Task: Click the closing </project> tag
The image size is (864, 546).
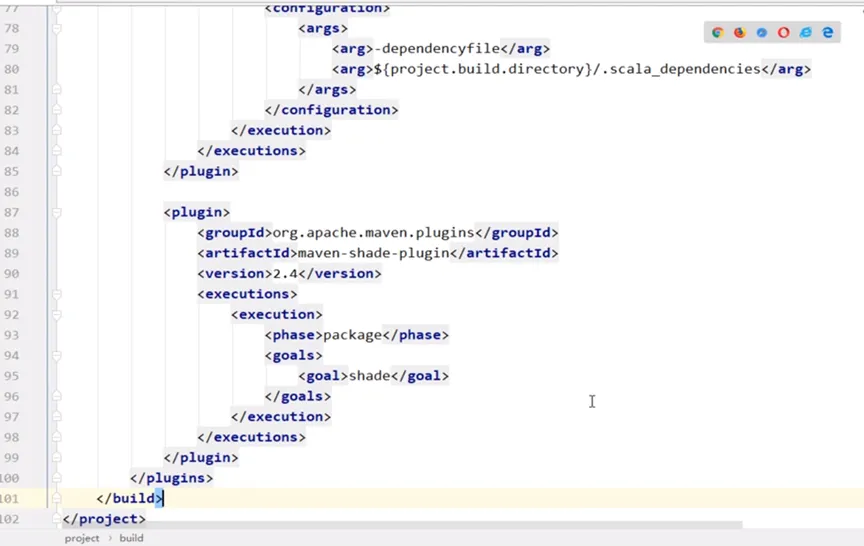Action: 104,518
